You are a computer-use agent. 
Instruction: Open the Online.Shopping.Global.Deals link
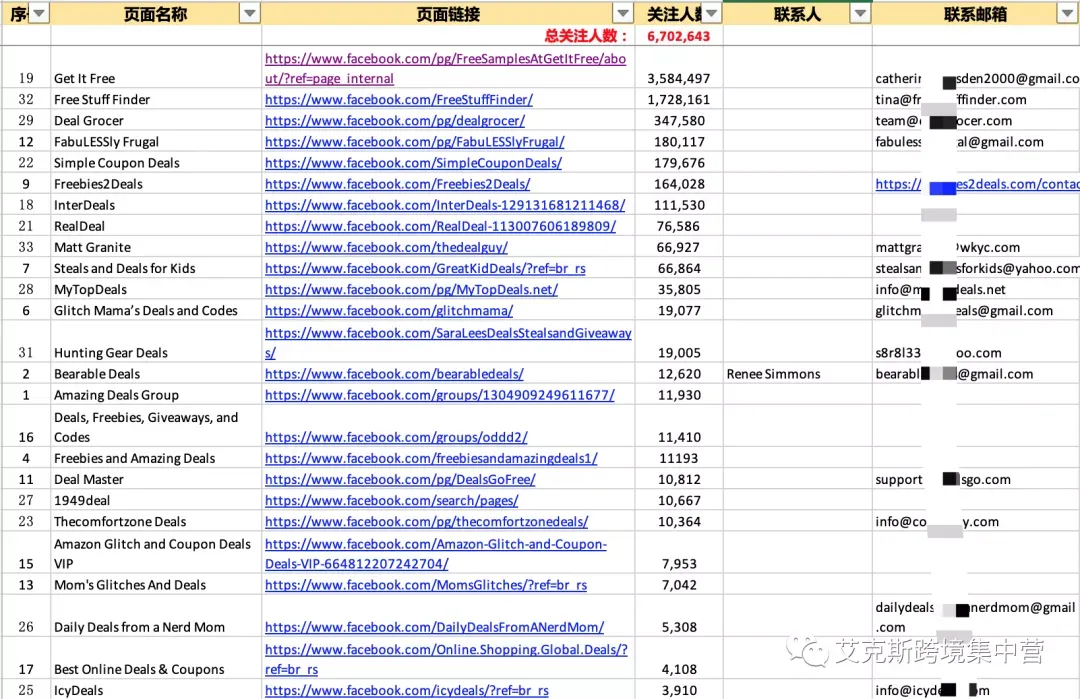[x=446, y=659]
